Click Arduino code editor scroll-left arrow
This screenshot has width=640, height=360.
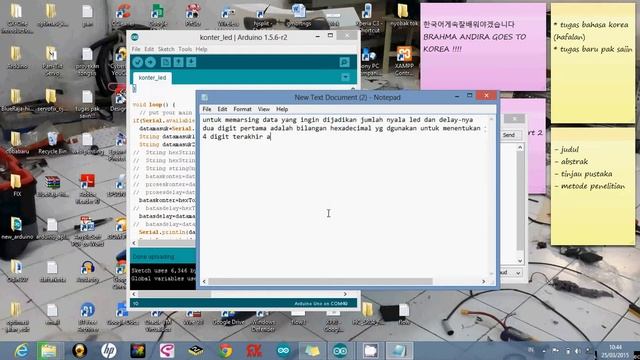[134, 243]
